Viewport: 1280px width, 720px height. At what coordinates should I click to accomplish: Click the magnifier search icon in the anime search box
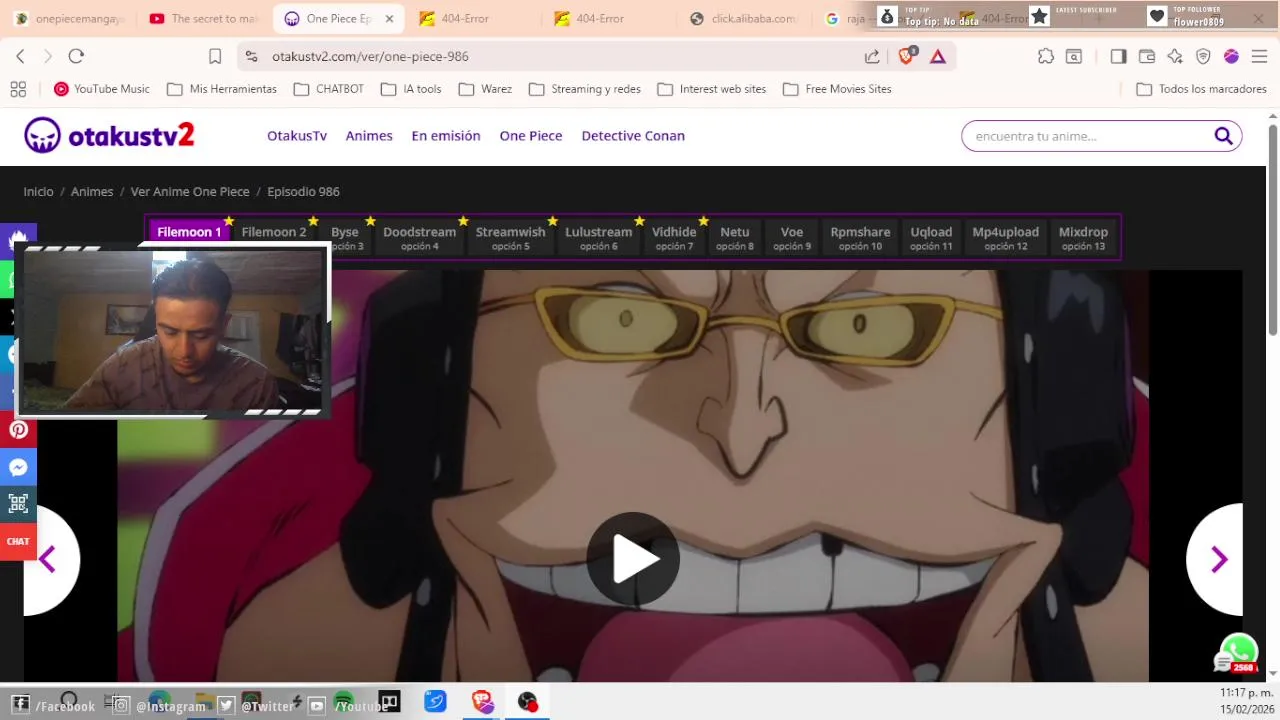(1223, 136)
